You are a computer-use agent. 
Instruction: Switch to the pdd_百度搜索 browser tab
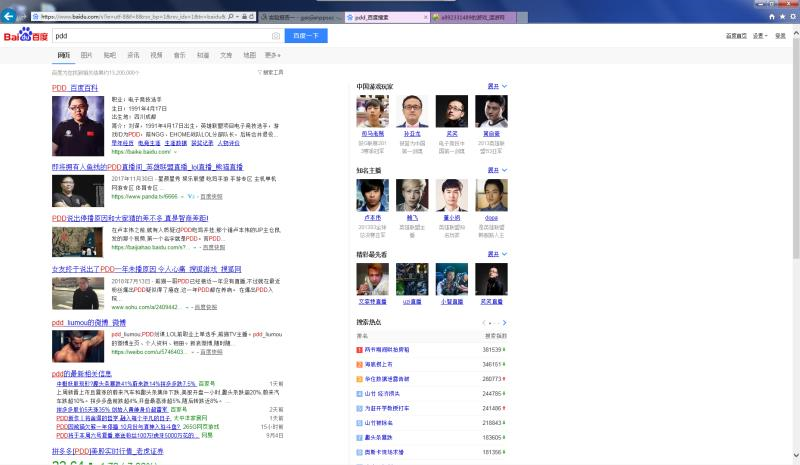(387, 17)
